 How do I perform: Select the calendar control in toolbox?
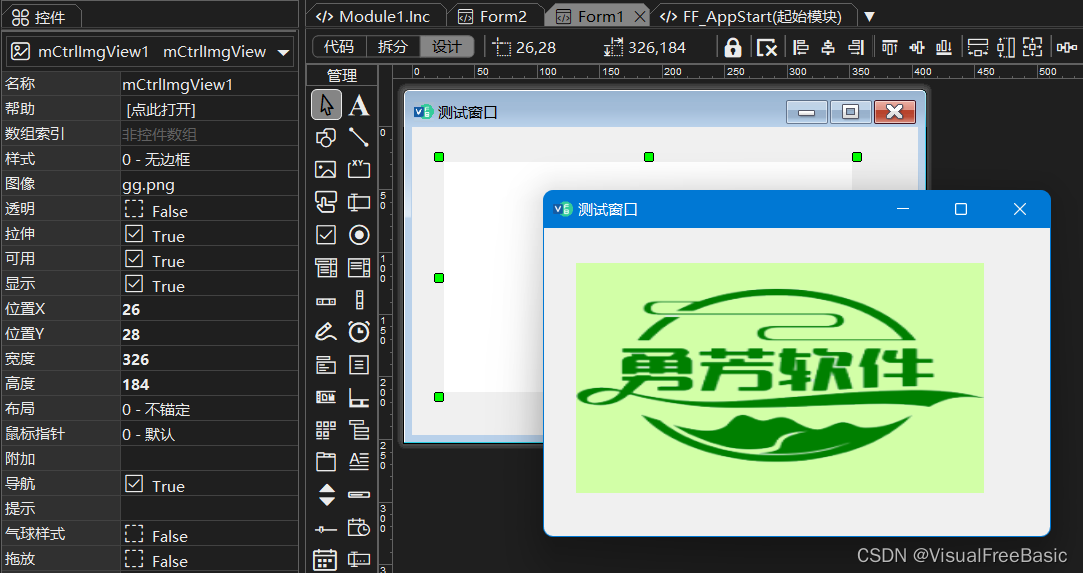point(326,560)
